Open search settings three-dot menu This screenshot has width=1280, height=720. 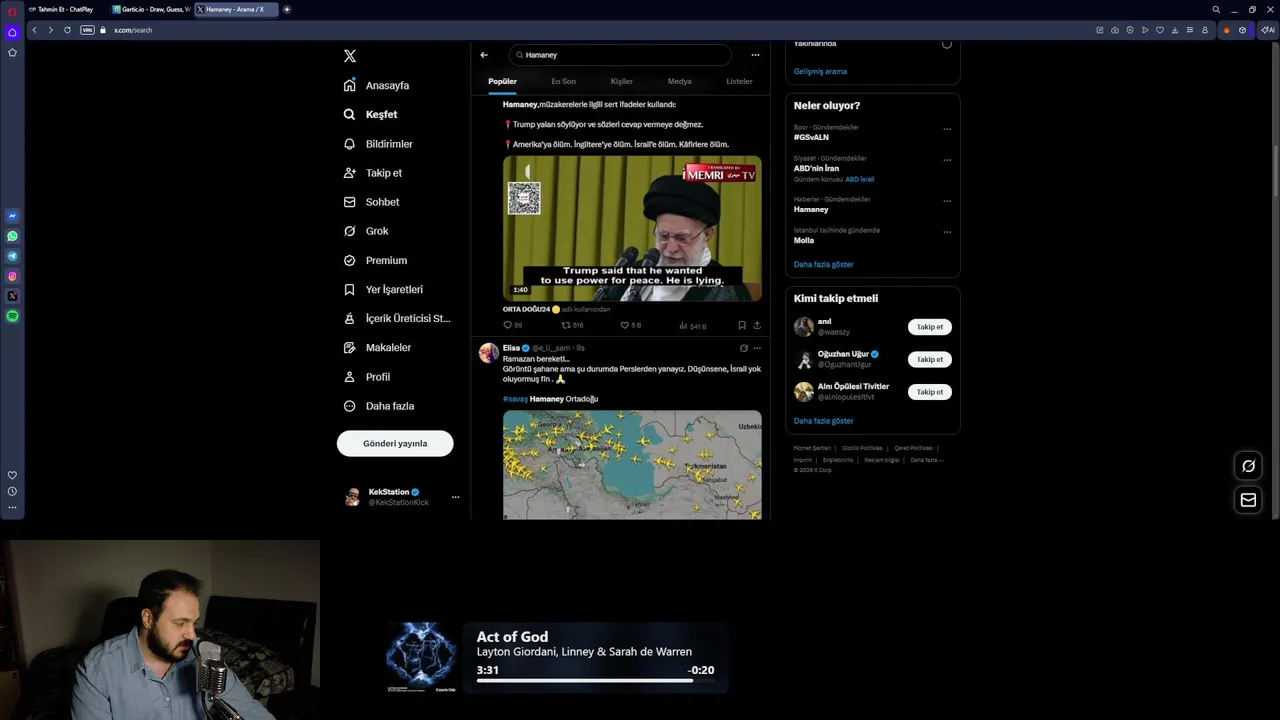point(755,55)
